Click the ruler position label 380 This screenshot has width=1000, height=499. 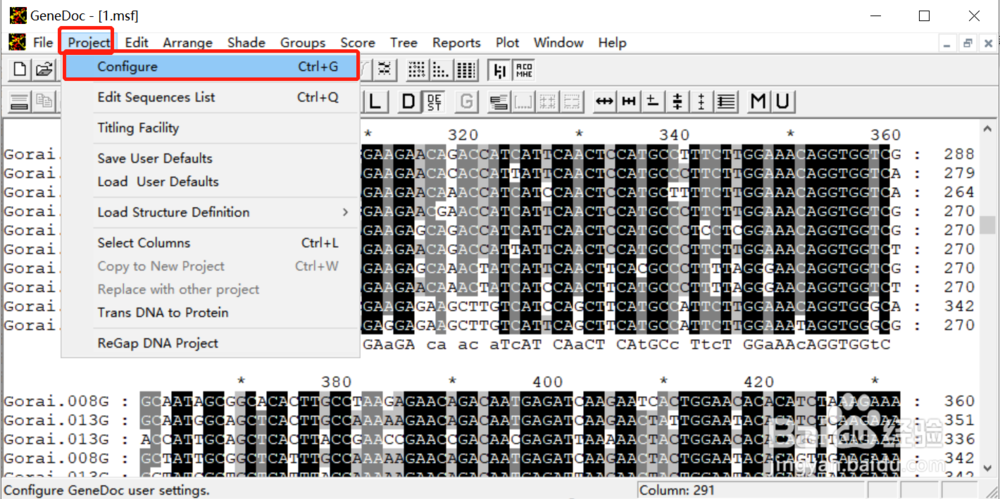click(337, 382)
